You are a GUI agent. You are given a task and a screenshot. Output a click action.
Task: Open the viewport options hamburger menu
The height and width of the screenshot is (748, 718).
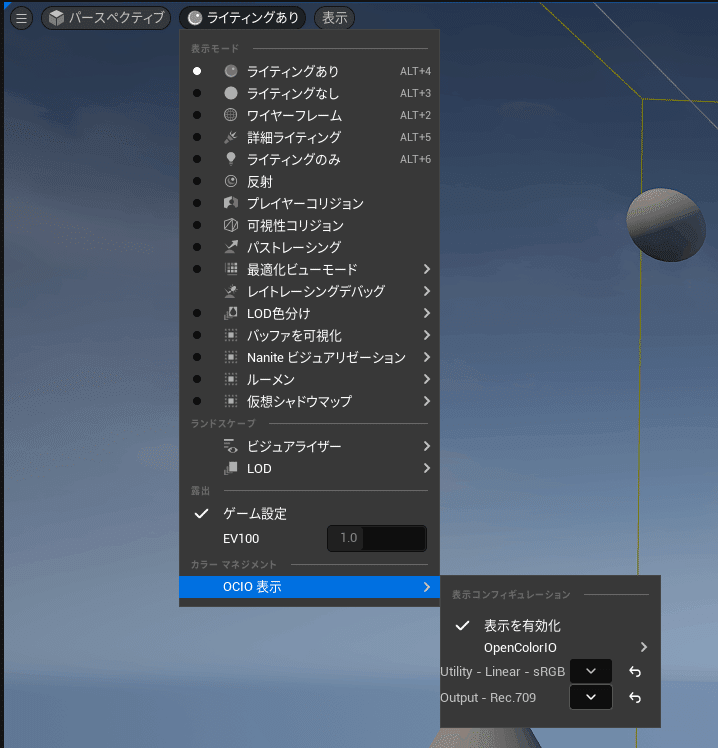point(21,18)
